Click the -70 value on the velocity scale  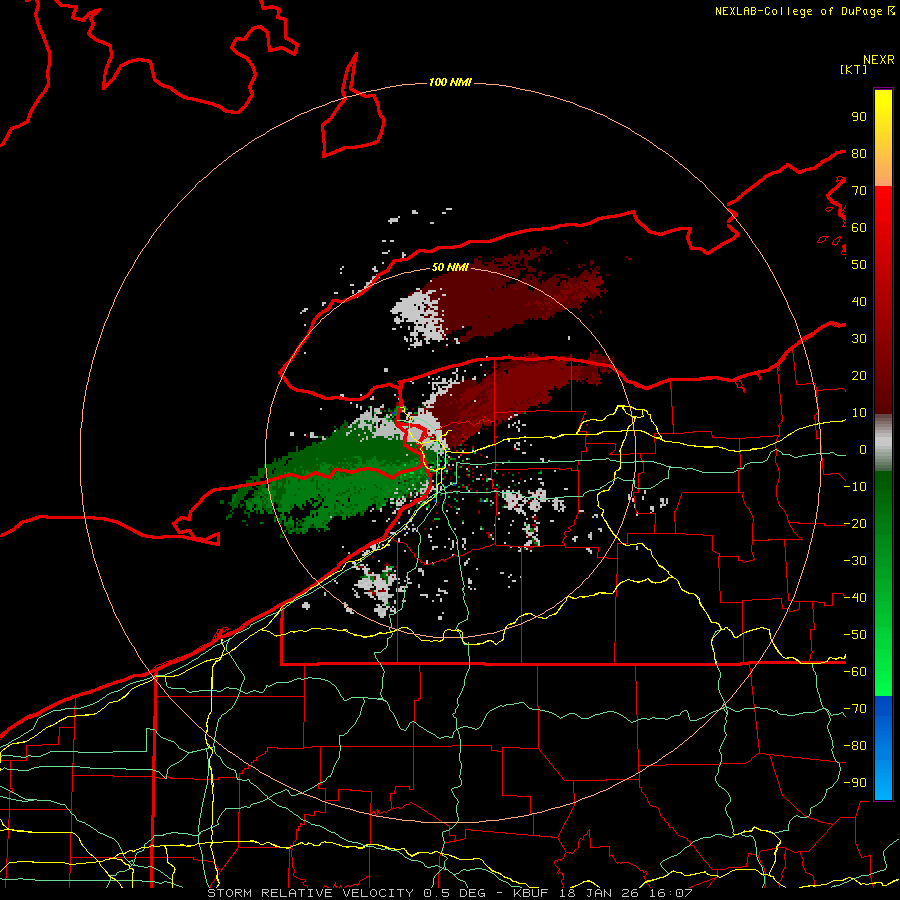point(855,709)
